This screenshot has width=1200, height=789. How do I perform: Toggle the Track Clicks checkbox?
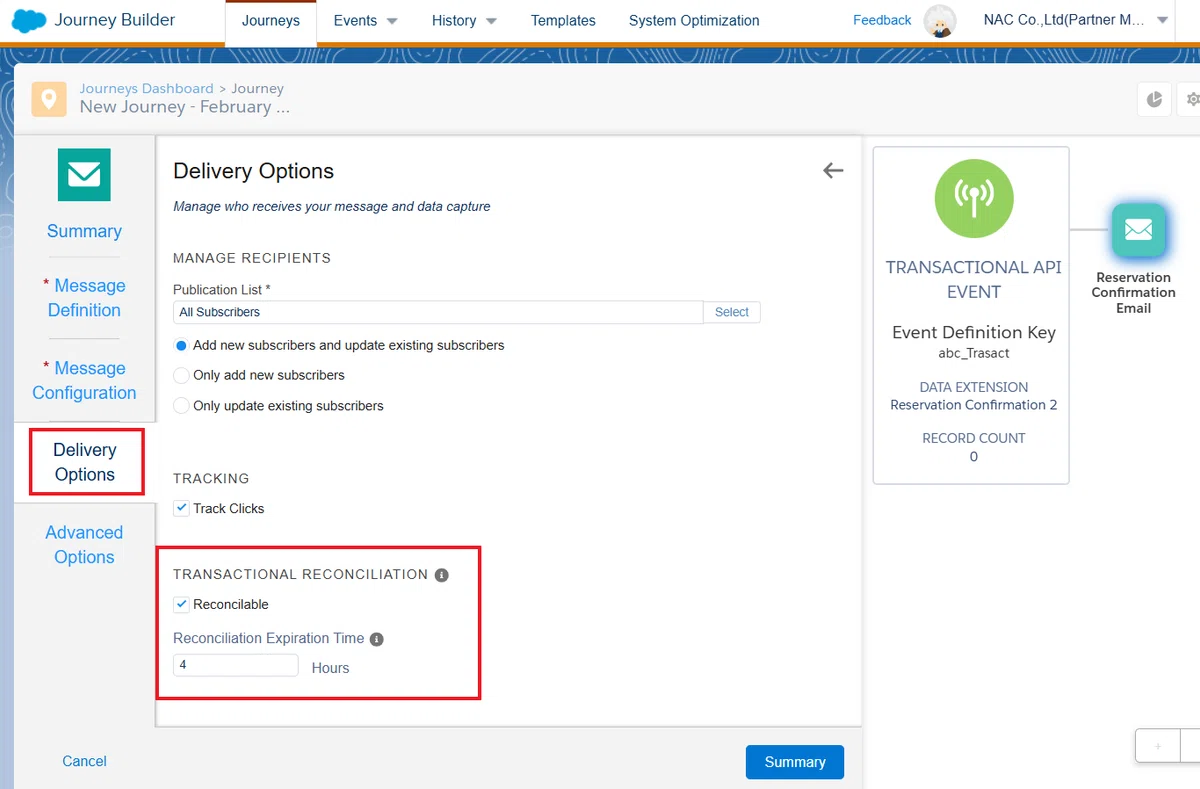pyautogui.click(x=181, y=508)
